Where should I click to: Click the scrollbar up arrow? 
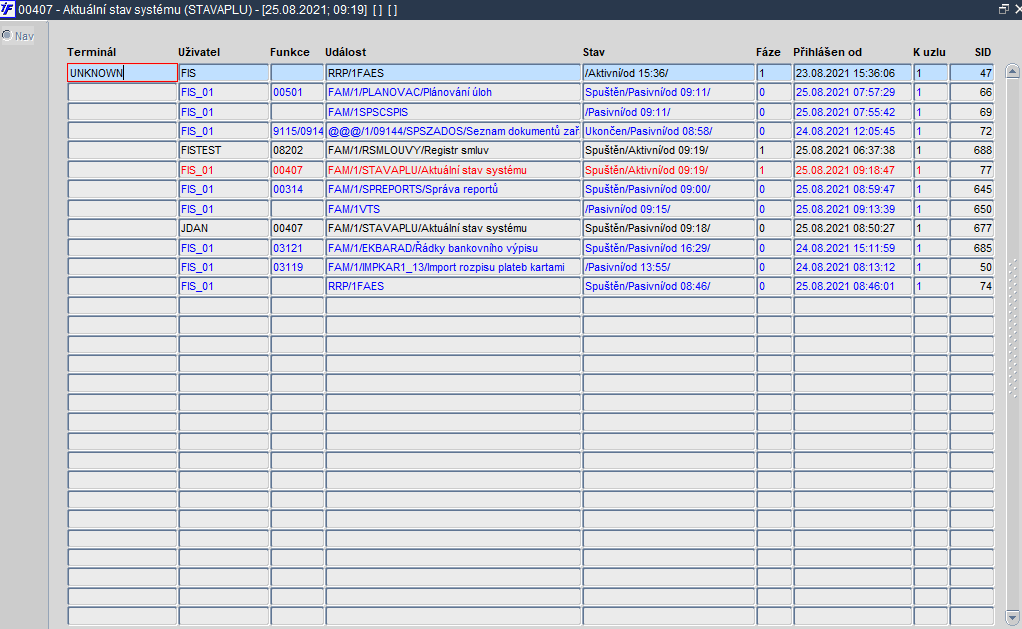point(1012,71)
